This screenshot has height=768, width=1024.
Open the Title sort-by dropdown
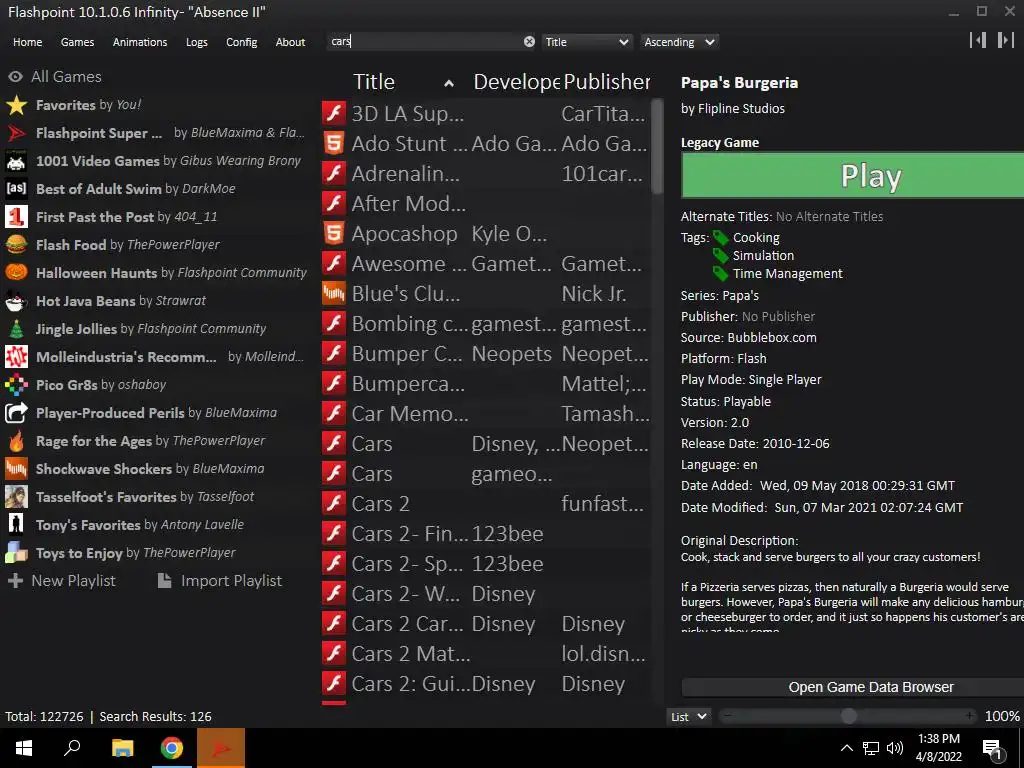point(586,42)
